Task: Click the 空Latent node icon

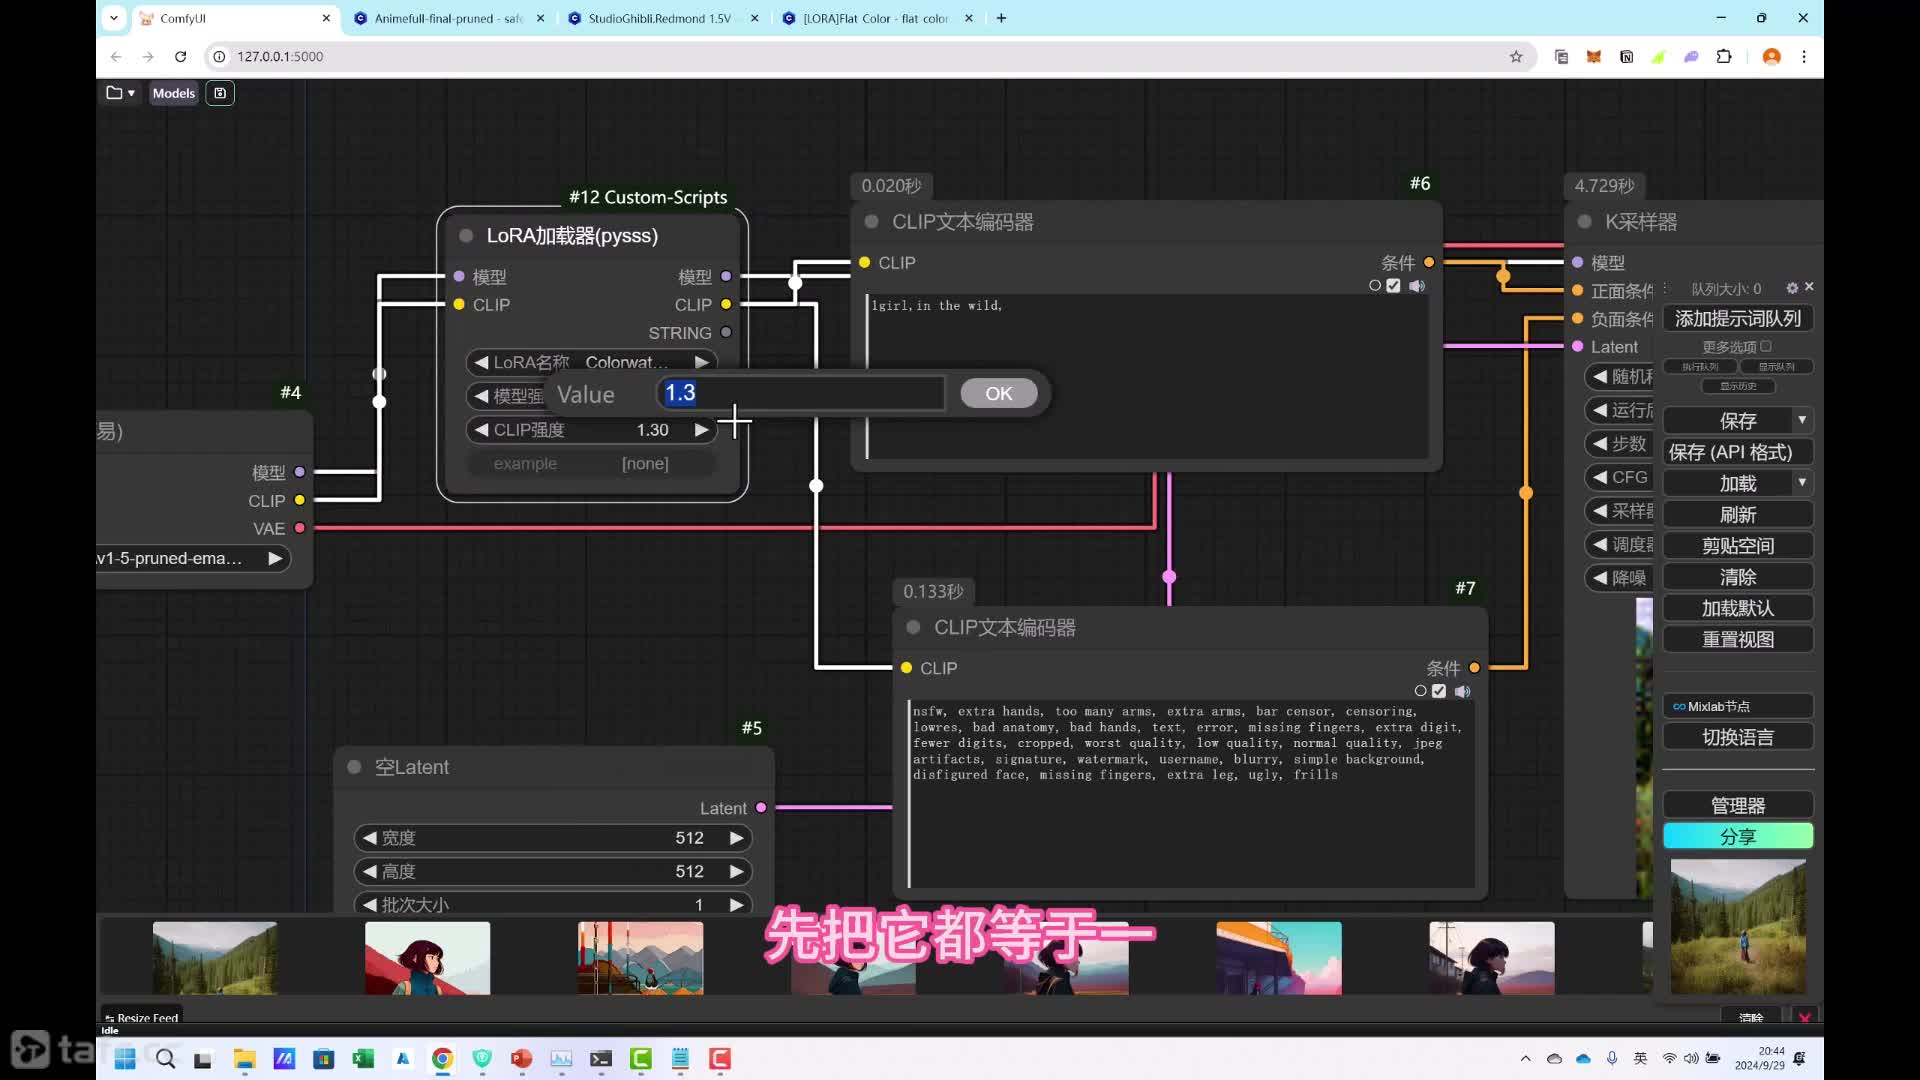Action: tap(355, 766)
